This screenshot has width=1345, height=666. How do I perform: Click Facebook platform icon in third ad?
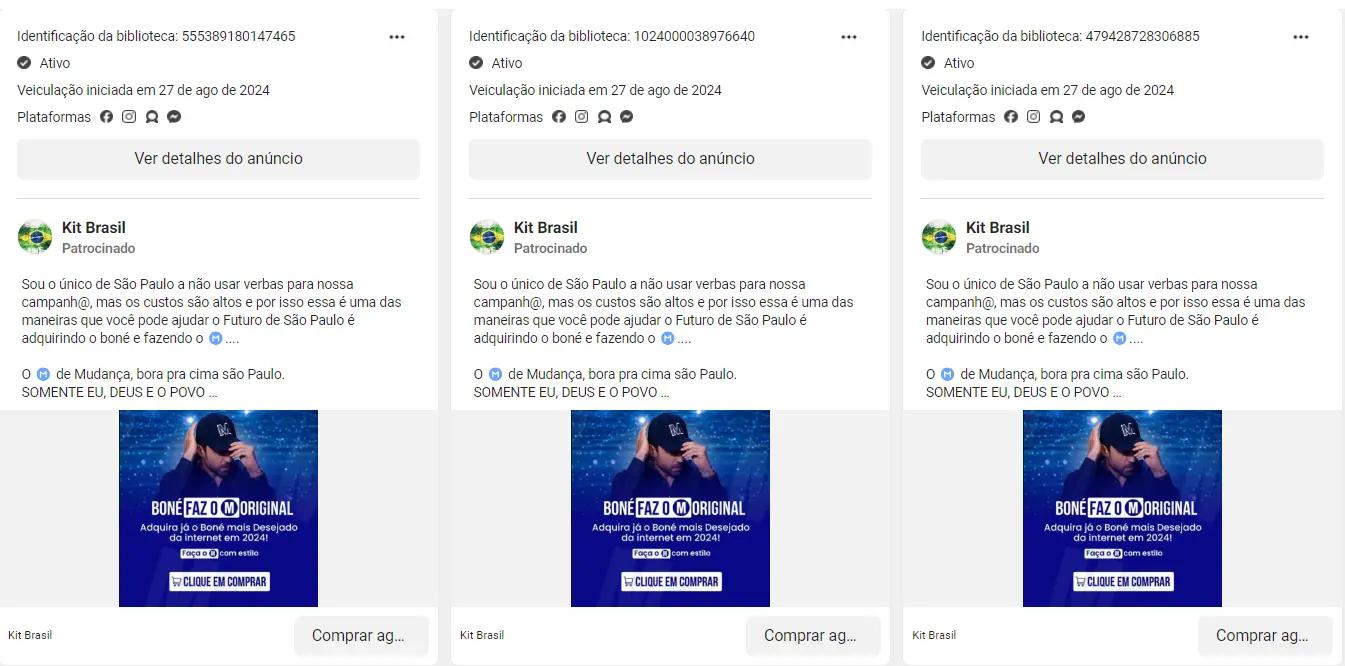(1011, 117)
